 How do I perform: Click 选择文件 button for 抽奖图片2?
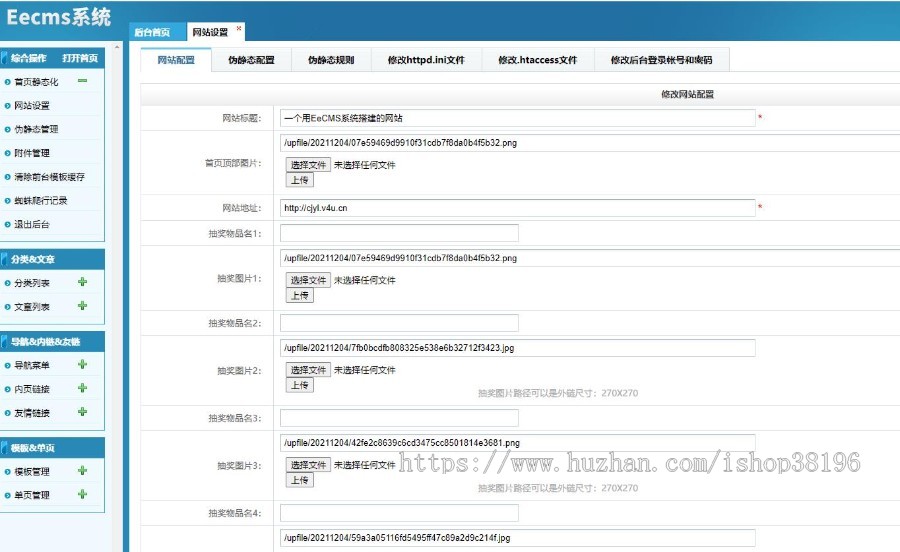308,370
